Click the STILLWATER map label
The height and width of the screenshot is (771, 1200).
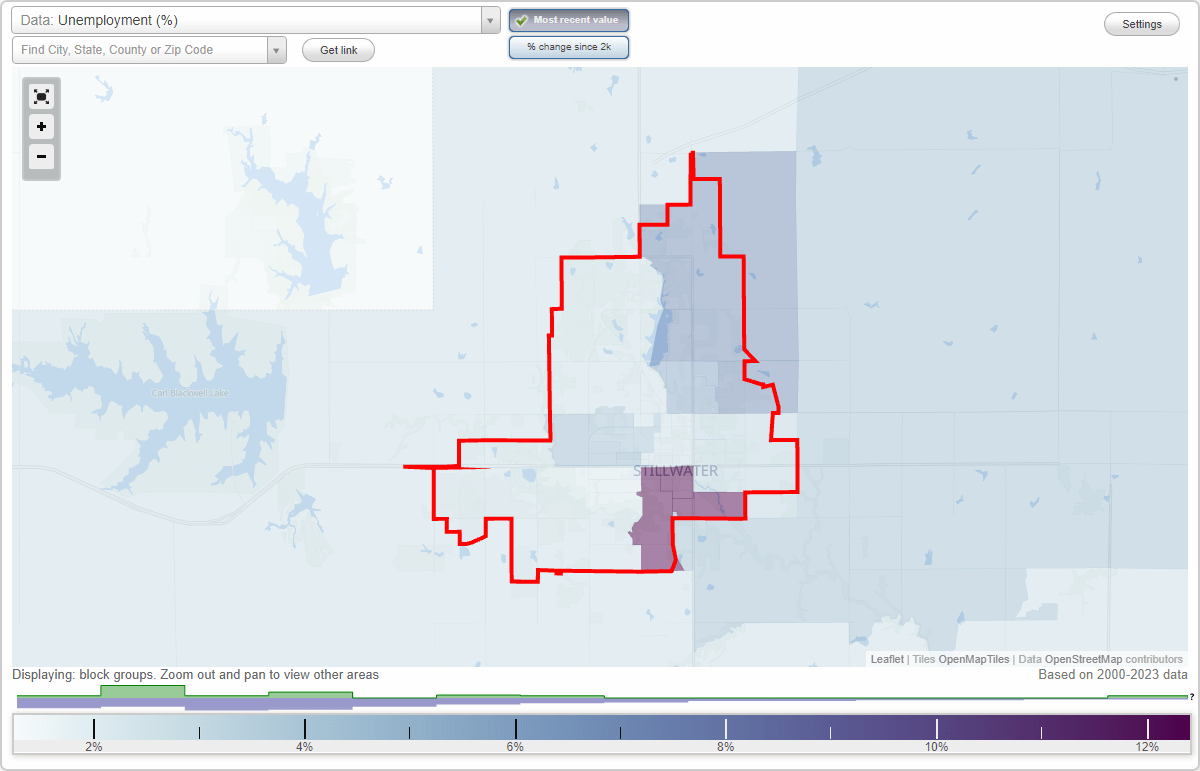[x=675, y=471]
